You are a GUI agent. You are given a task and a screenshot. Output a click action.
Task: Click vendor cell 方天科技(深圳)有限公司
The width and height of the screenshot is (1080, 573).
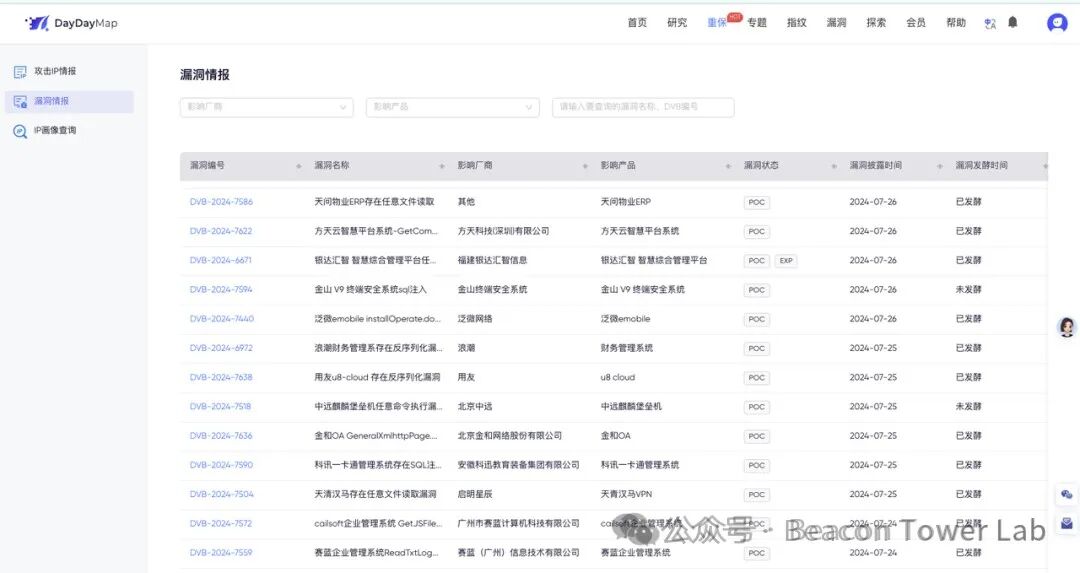click(503, 231)
